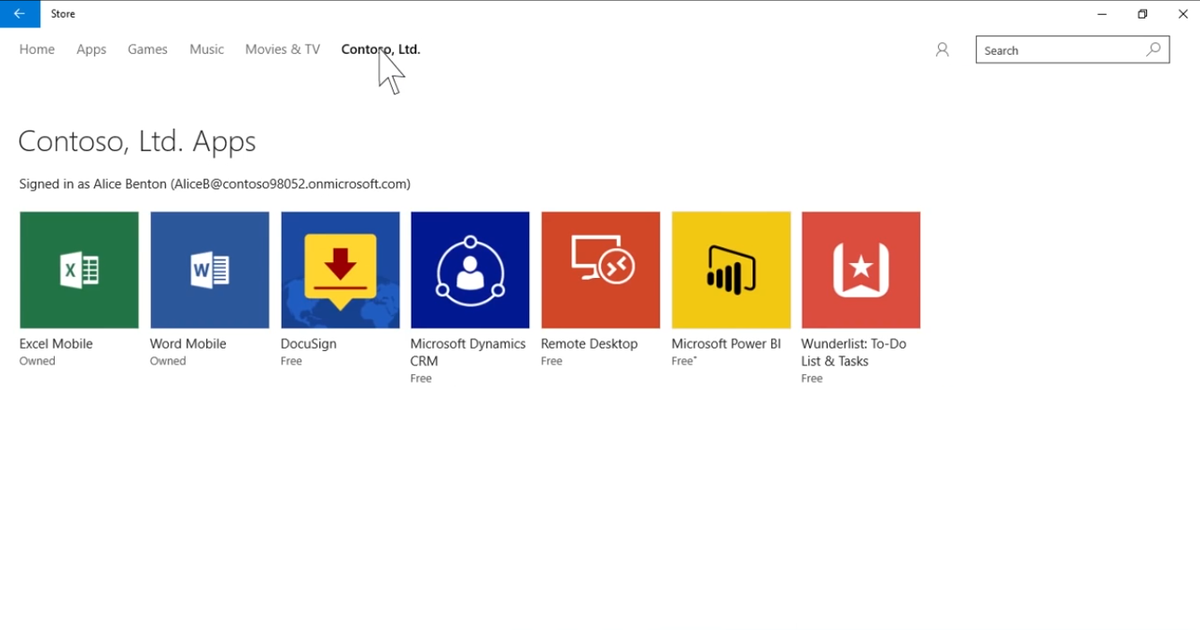Go to Movies & TV
1200x630 pixels.
(x=282, y=49)
